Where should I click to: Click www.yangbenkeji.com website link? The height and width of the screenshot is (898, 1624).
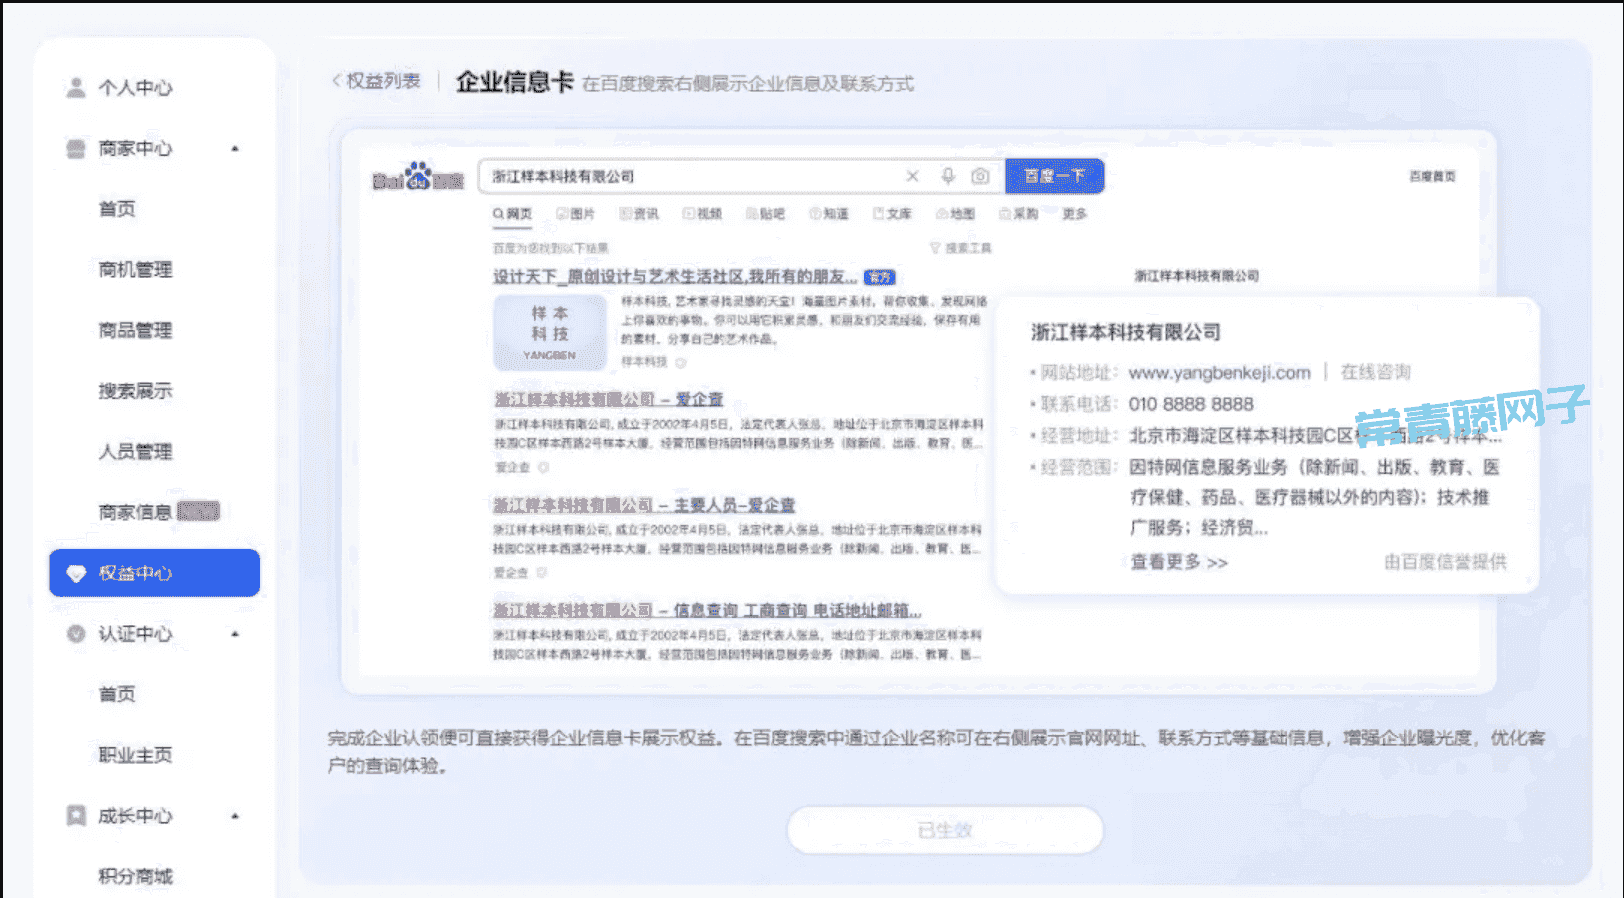coord(1219,373)
